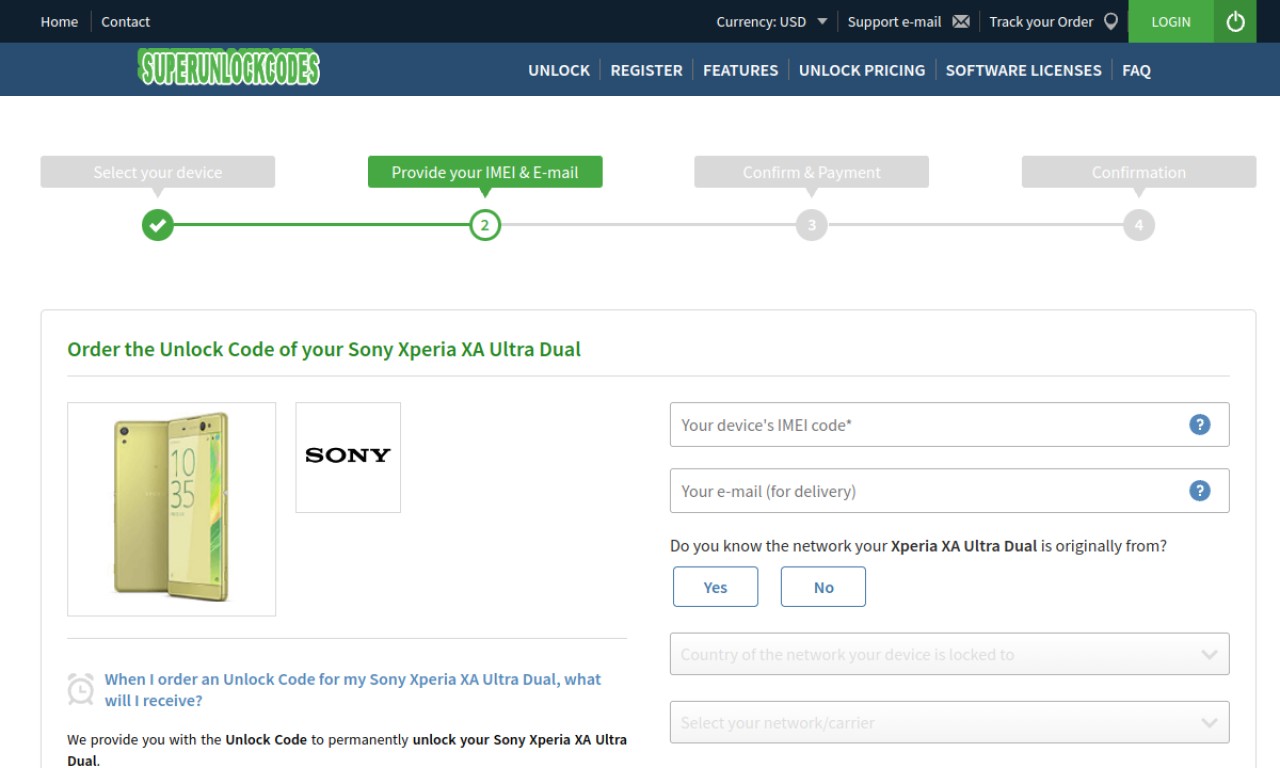This screenshot has width=1280, height=768.
Task: Open the UNLOCK menu item
Action: 559,70
